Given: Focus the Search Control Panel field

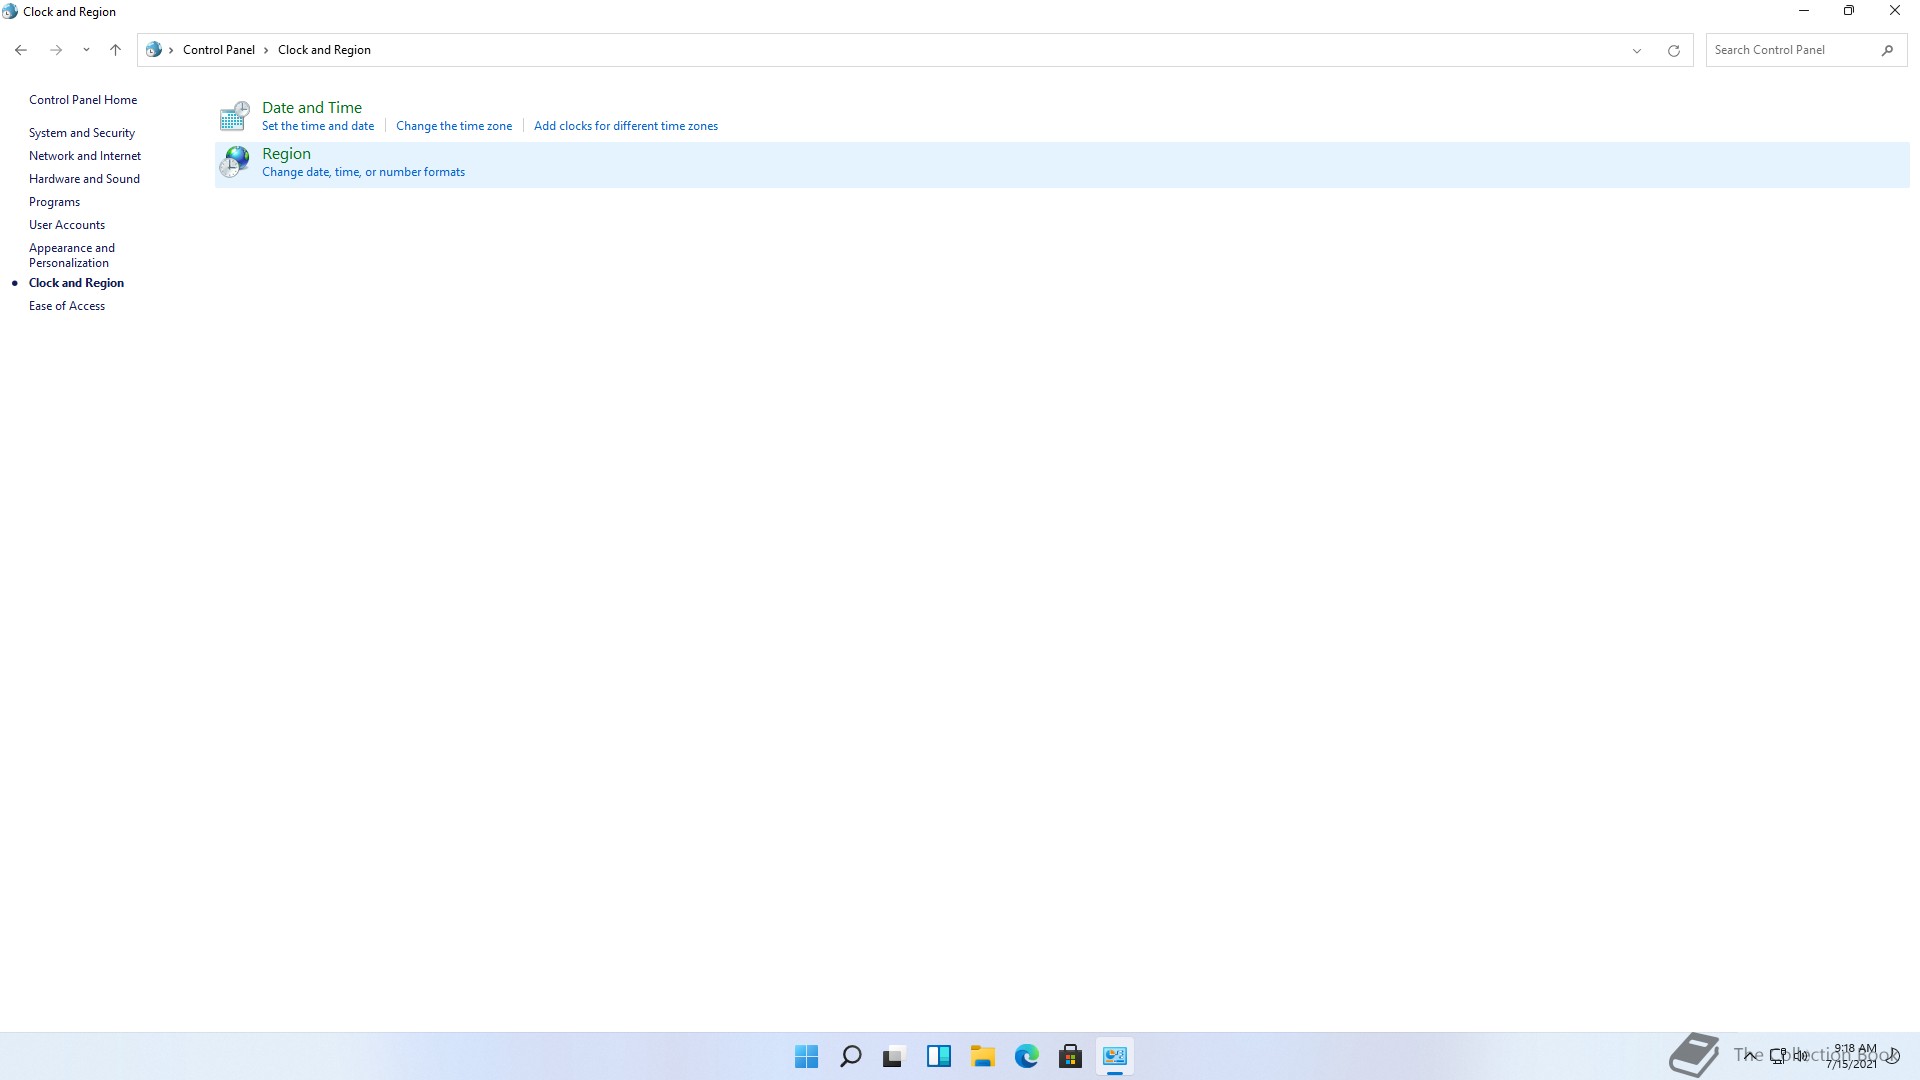Looking at the screenshot, I should 1790,50.
